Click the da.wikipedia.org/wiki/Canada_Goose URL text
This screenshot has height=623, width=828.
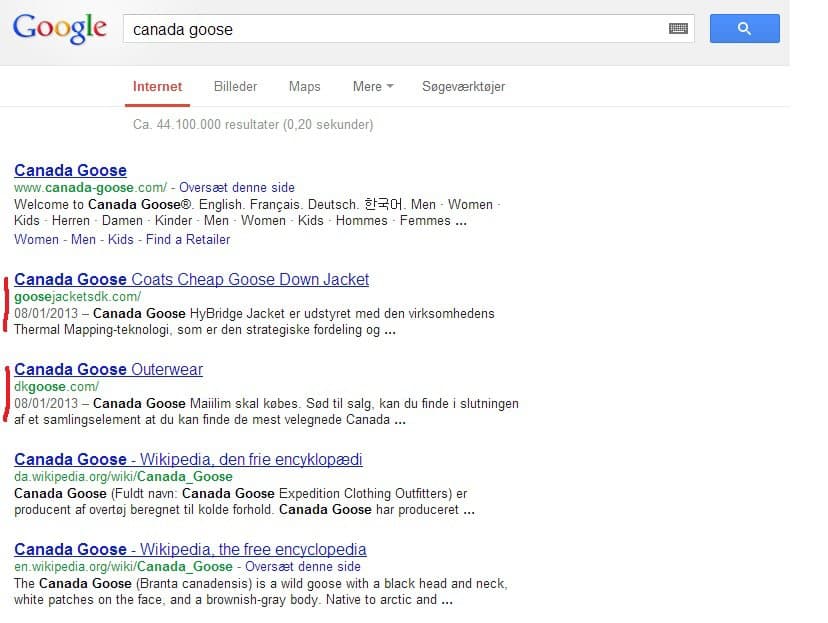pos(123,477)
